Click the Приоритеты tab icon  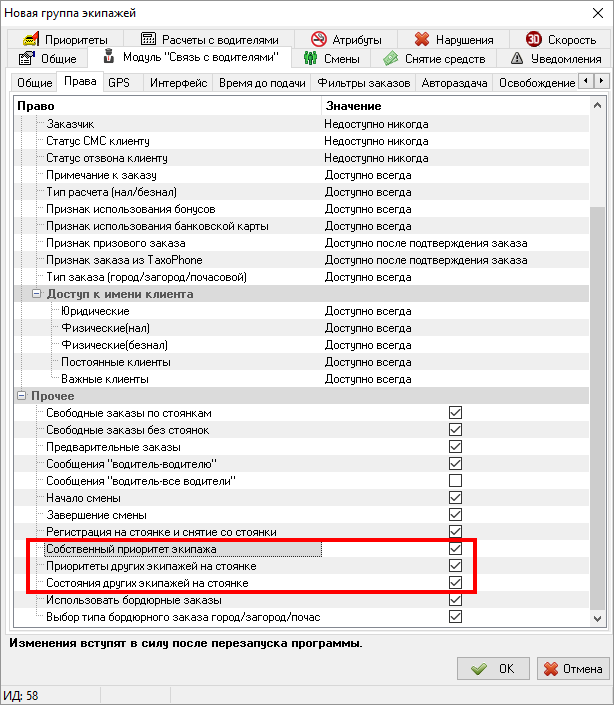[30, 40]
